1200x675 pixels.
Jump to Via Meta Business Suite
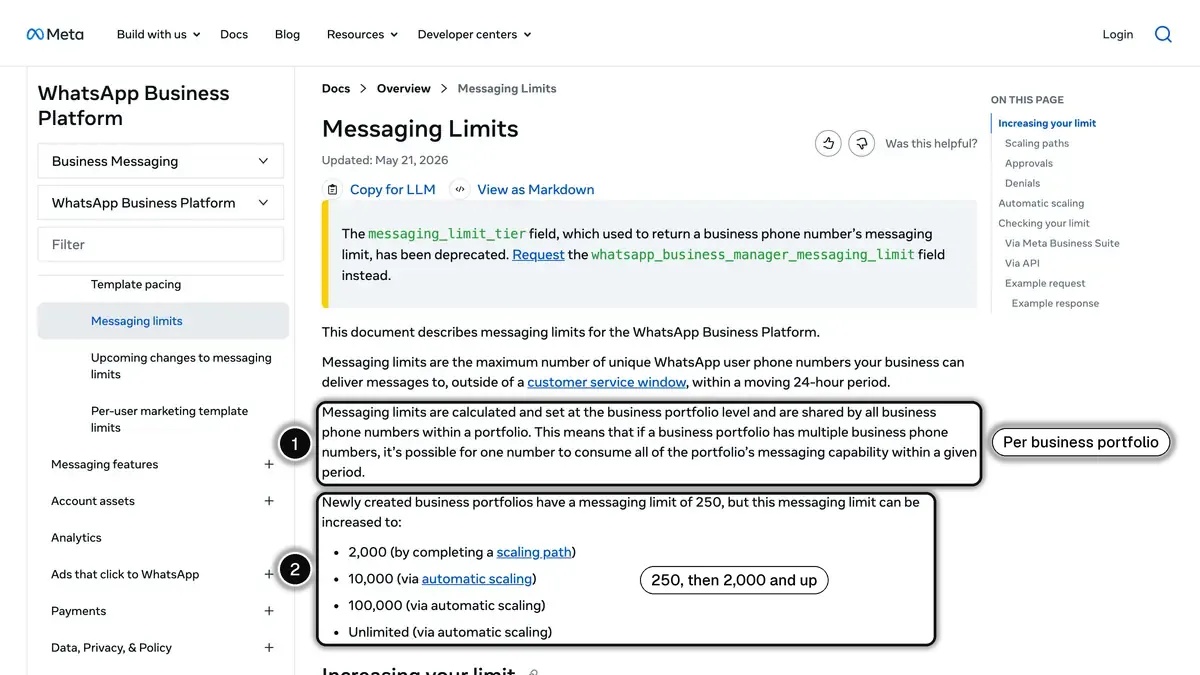coord(1062,243)
